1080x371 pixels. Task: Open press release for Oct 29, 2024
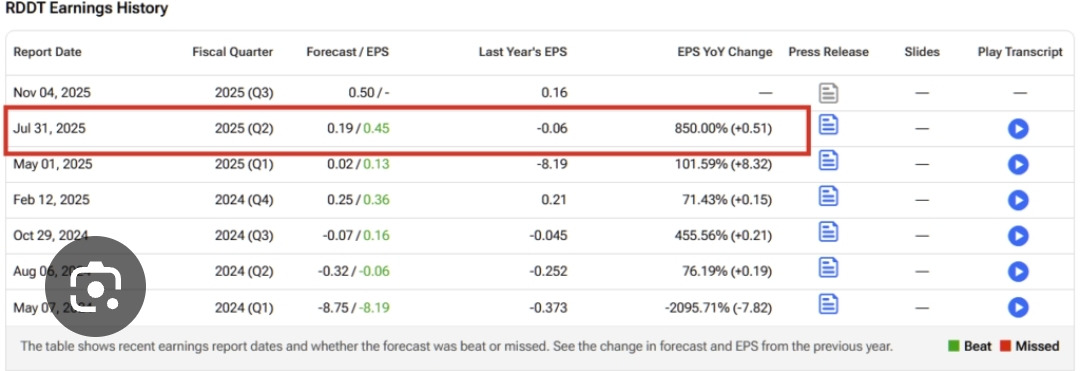click(829, 232)
